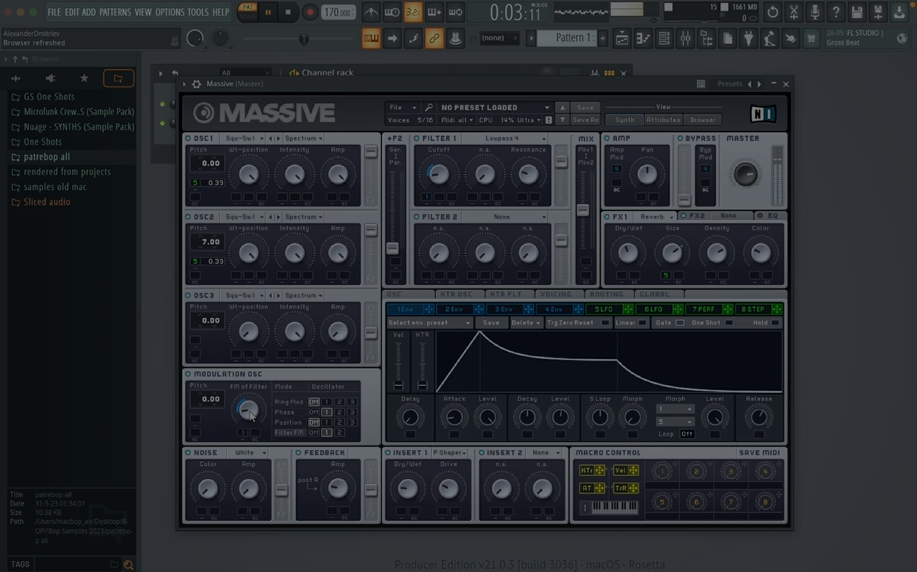917x572 pixels.
Task: Click the metronome icon
Action: point(371,12)
